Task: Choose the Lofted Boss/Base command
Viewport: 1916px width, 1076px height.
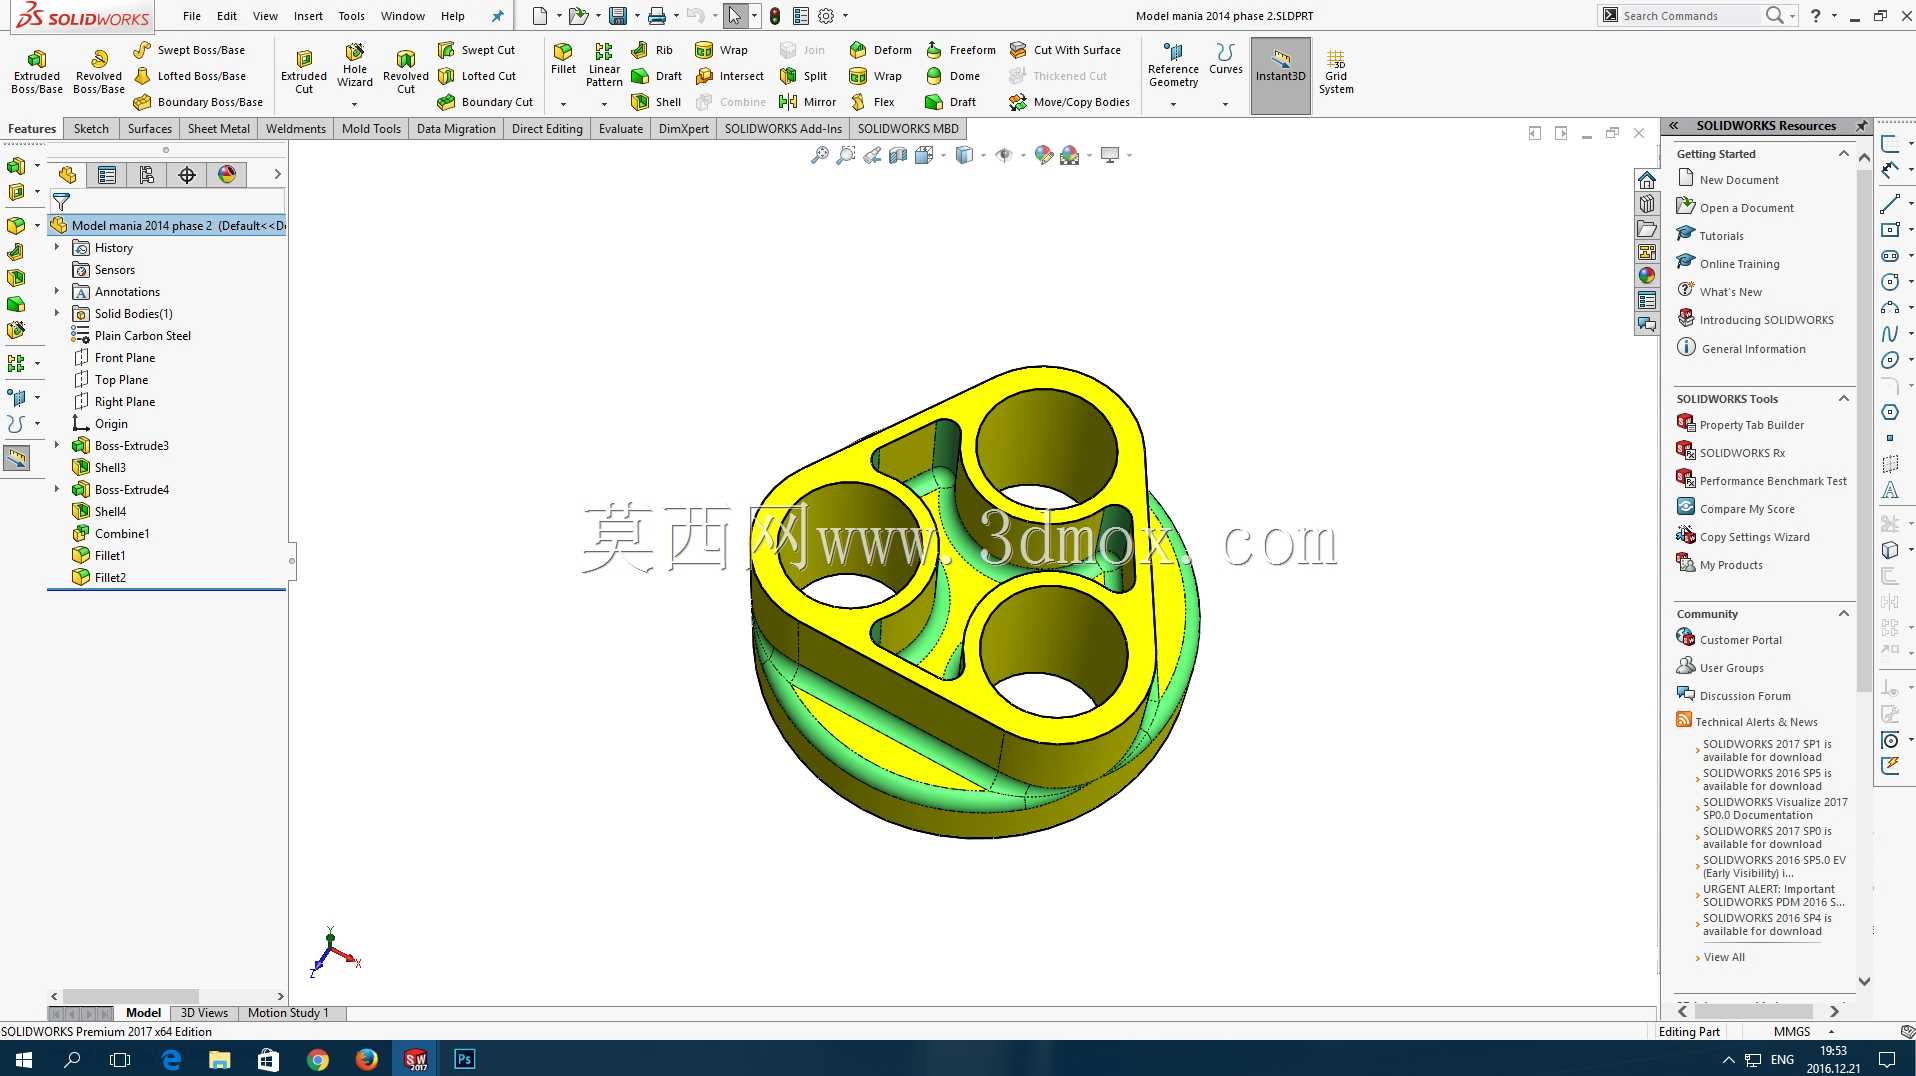Action: 189,76
